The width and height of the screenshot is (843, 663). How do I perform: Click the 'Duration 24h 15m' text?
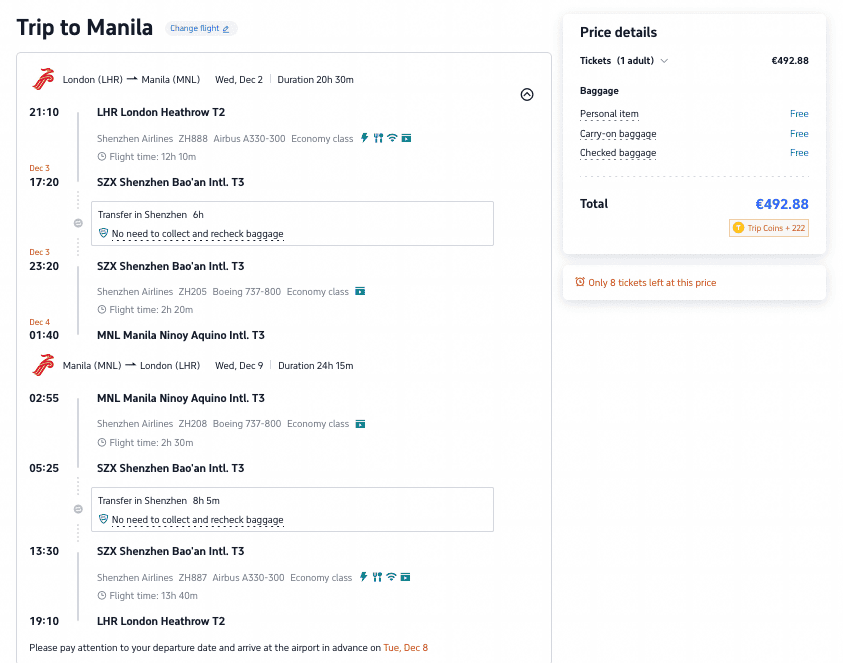[316, 366]
